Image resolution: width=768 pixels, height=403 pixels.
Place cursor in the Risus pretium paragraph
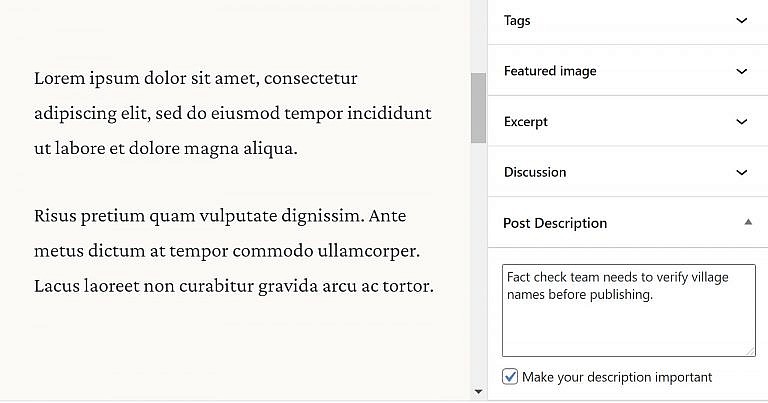coord(232,251)
